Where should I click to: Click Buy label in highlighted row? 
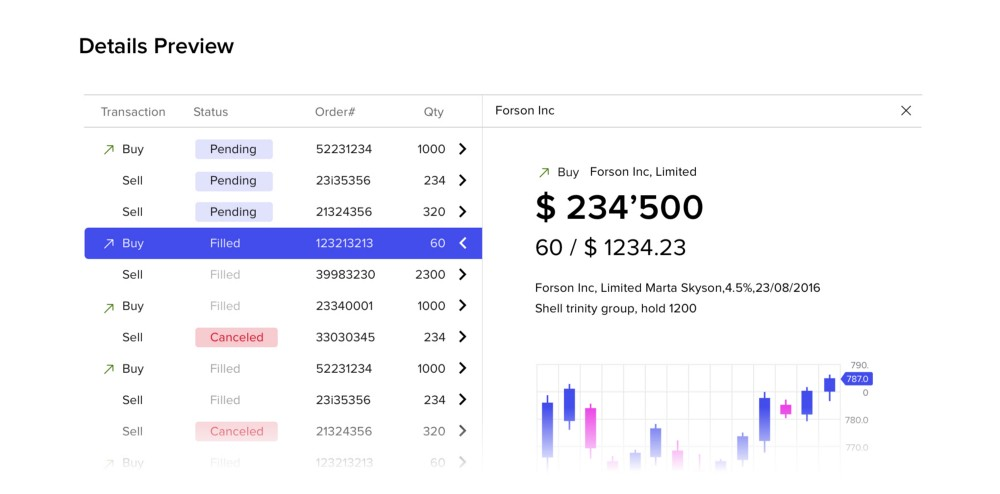tap(133, 243)
